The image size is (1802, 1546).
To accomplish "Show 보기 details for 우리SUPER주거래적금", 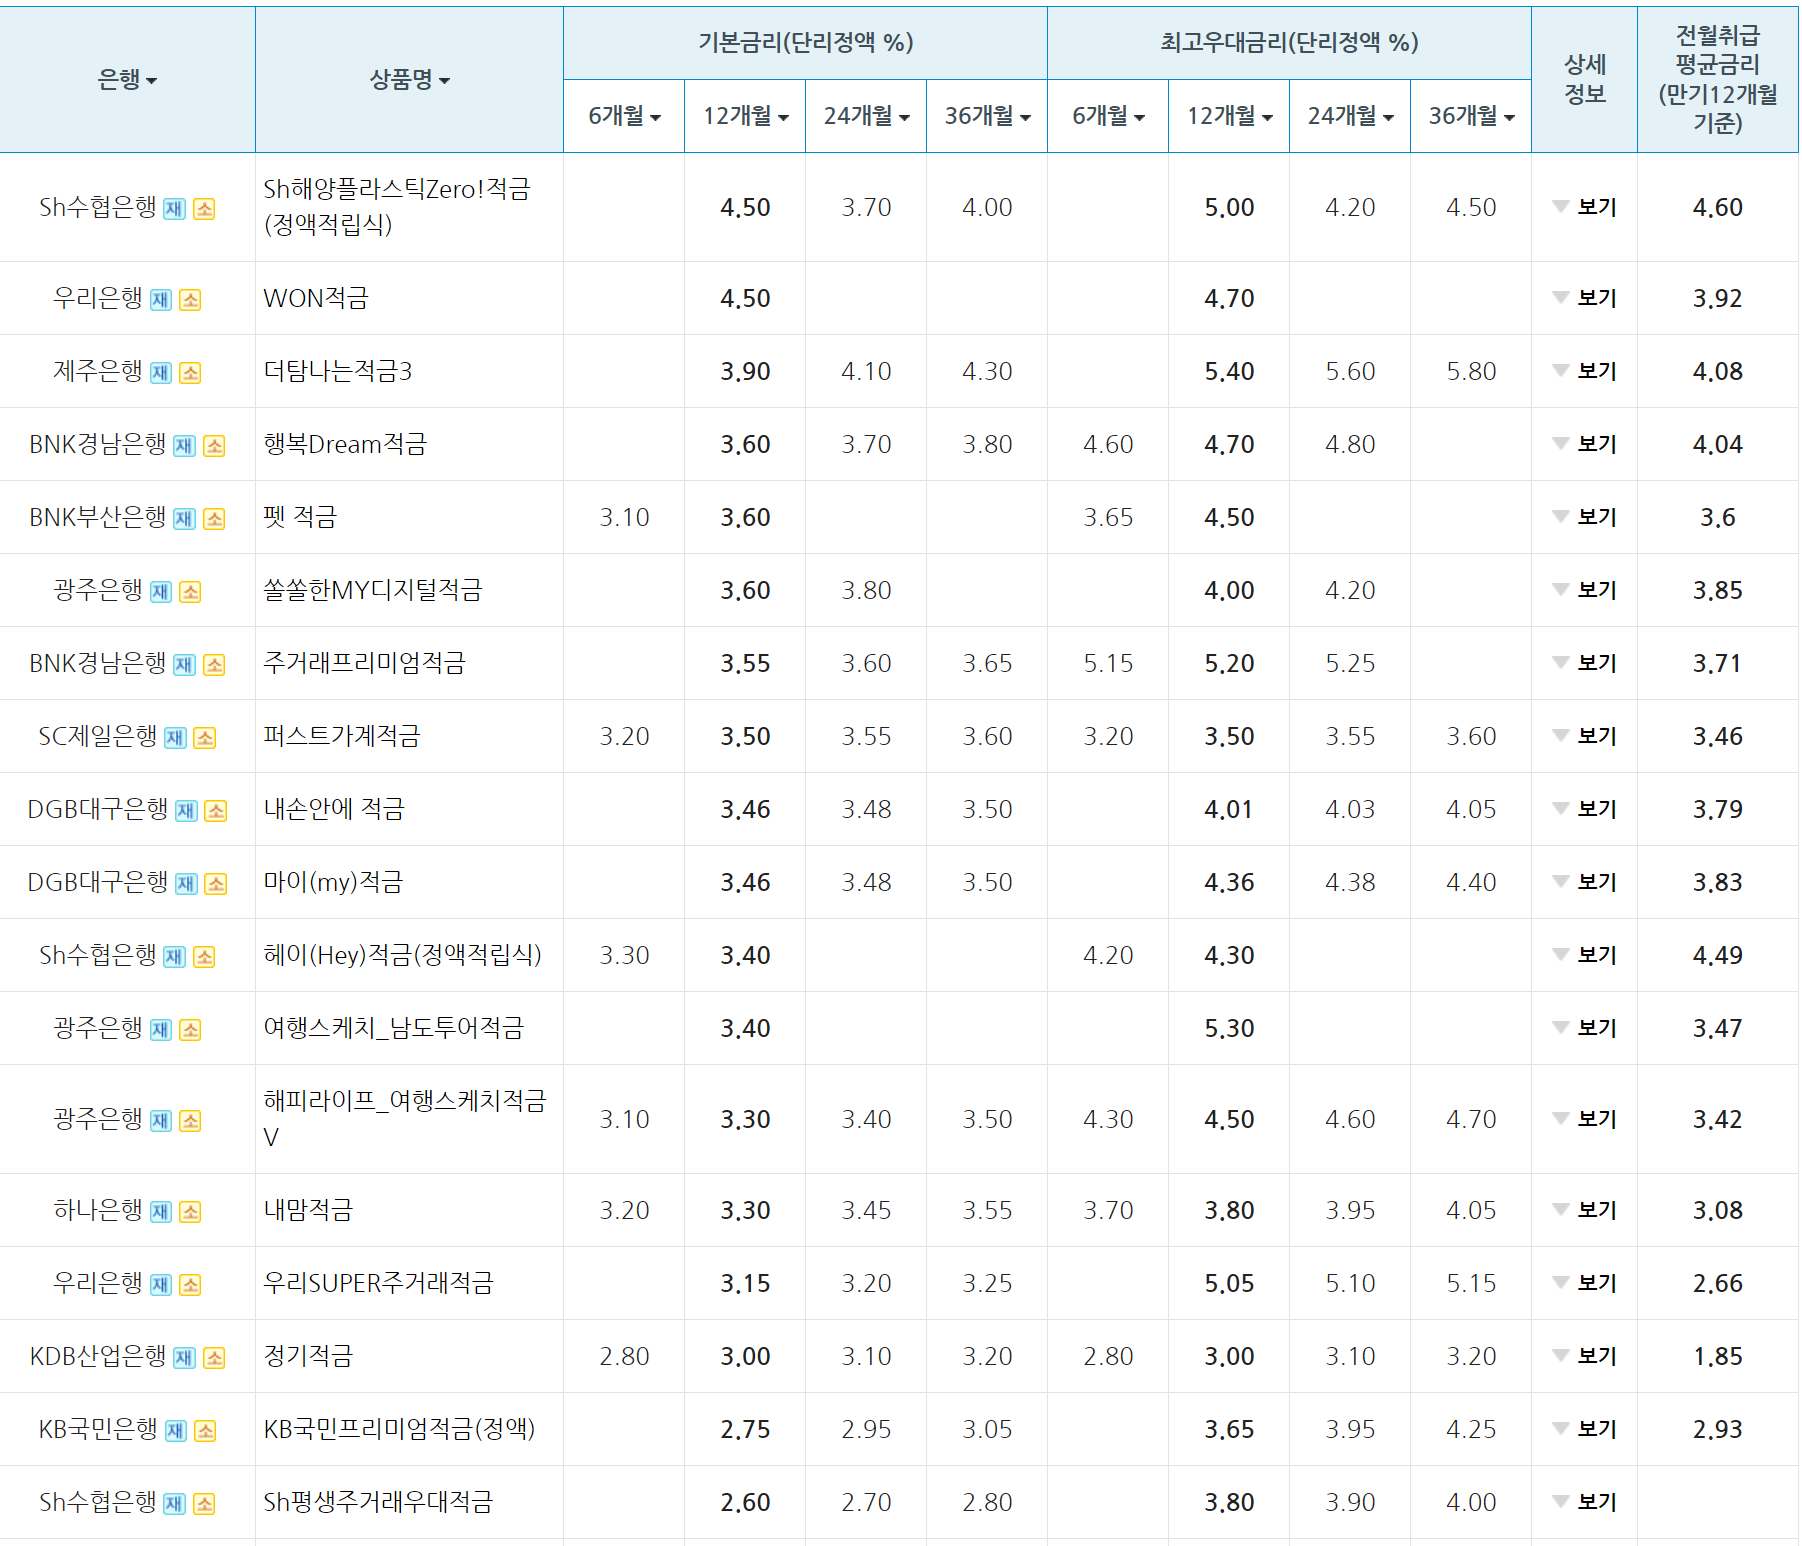I will pos(1585,1283).
